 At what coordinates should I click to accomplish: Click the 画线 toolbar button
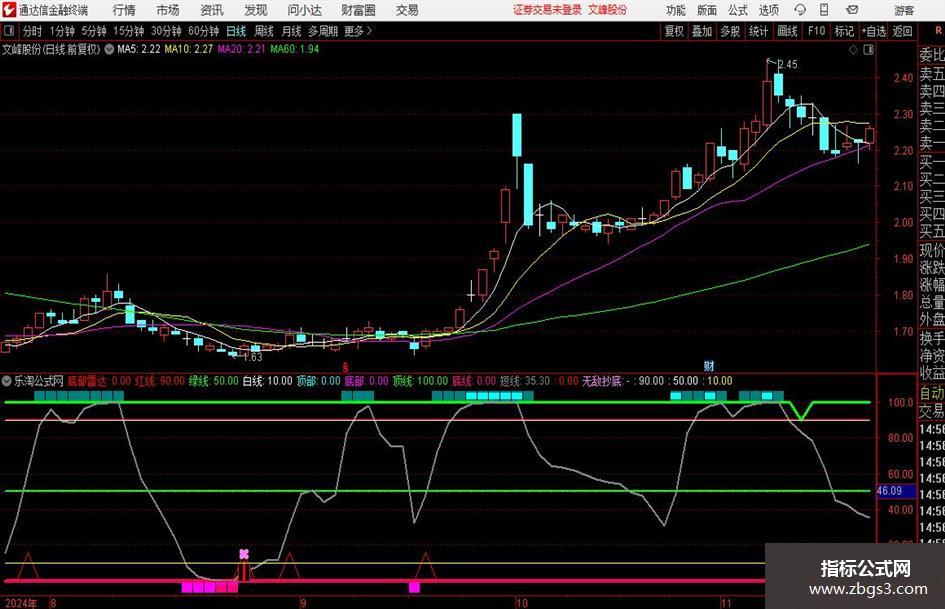[x=787, y=31]
